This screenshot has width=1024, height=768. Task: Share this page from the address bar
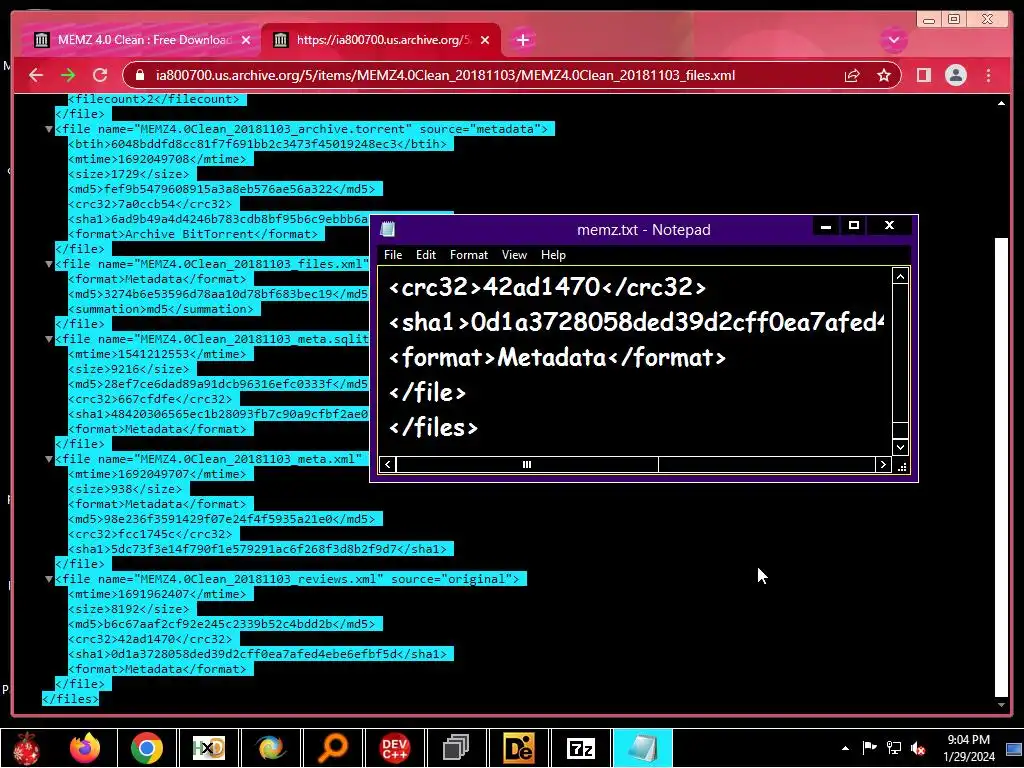(852, 76)
